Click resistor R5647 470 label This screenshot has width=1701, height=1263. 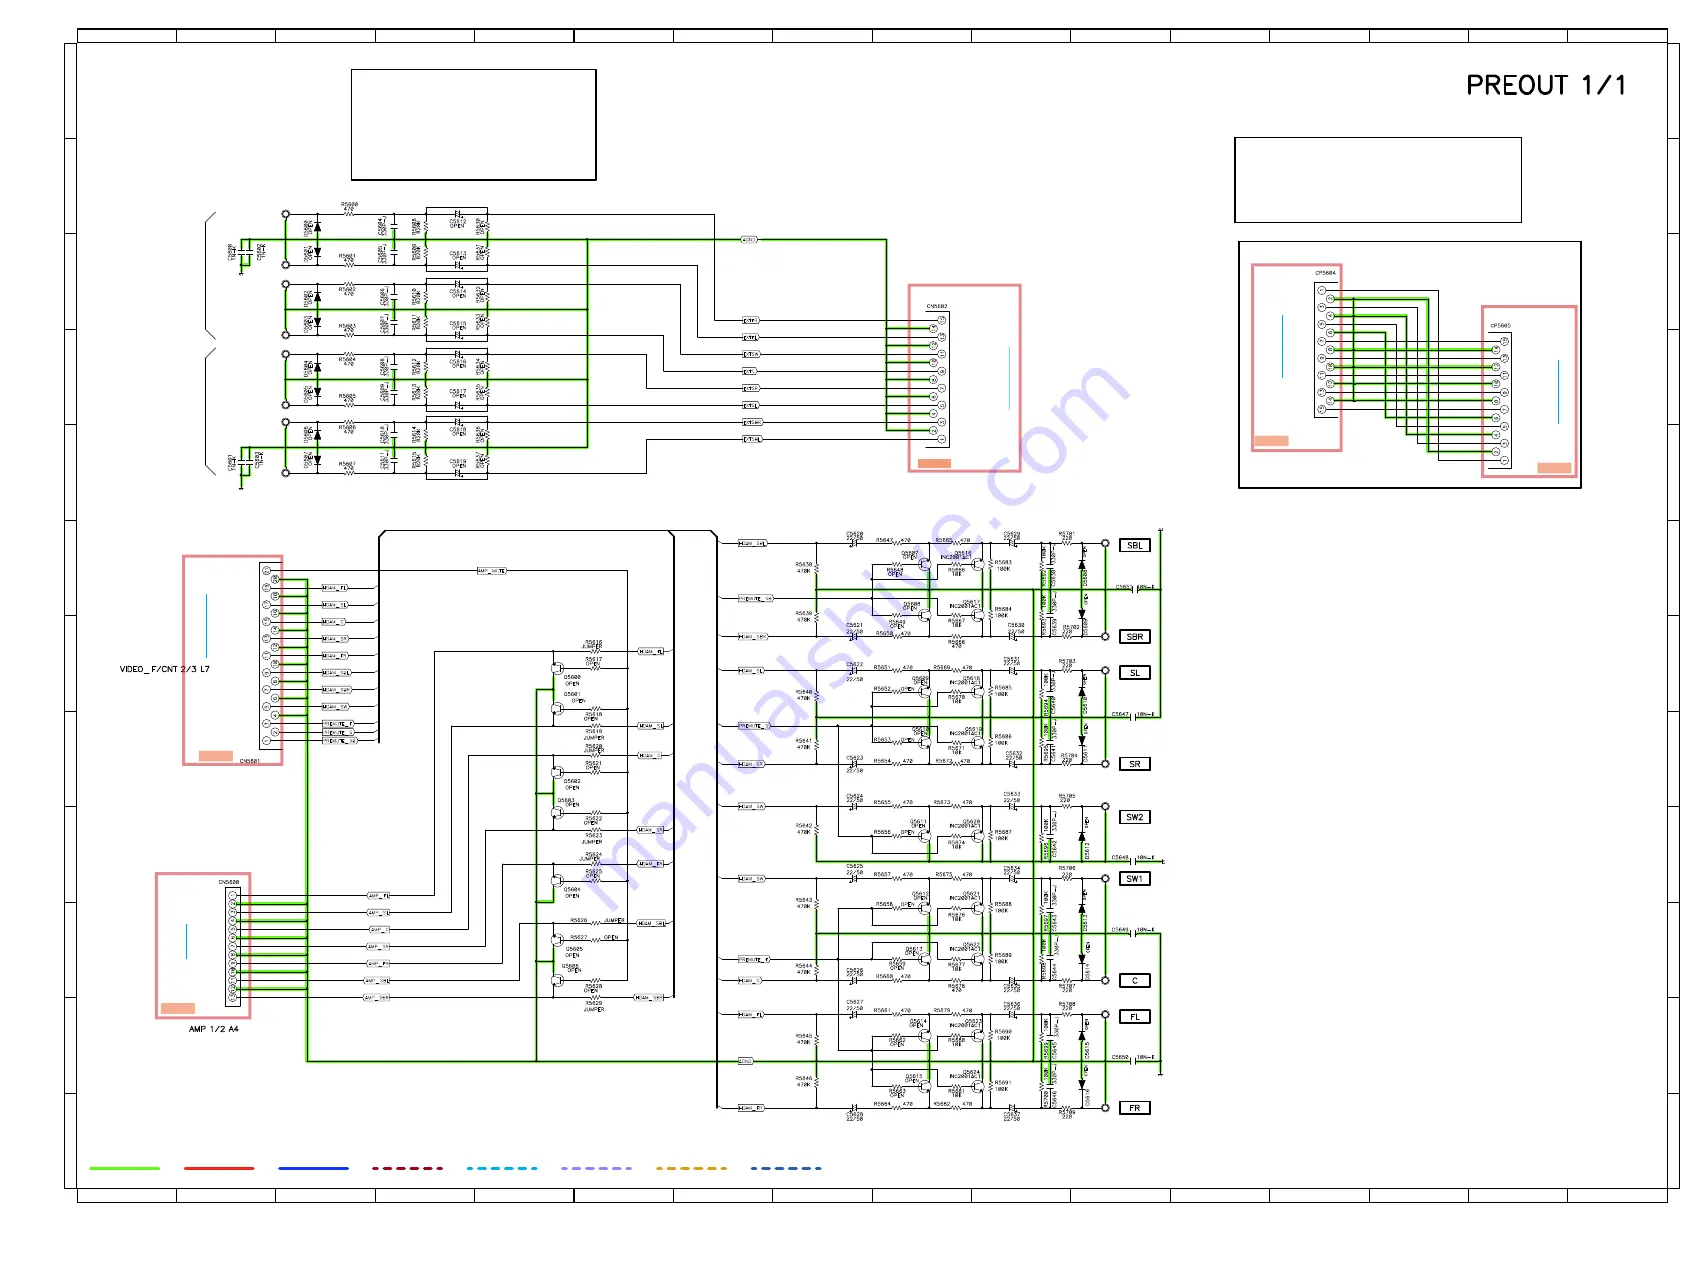893,541
